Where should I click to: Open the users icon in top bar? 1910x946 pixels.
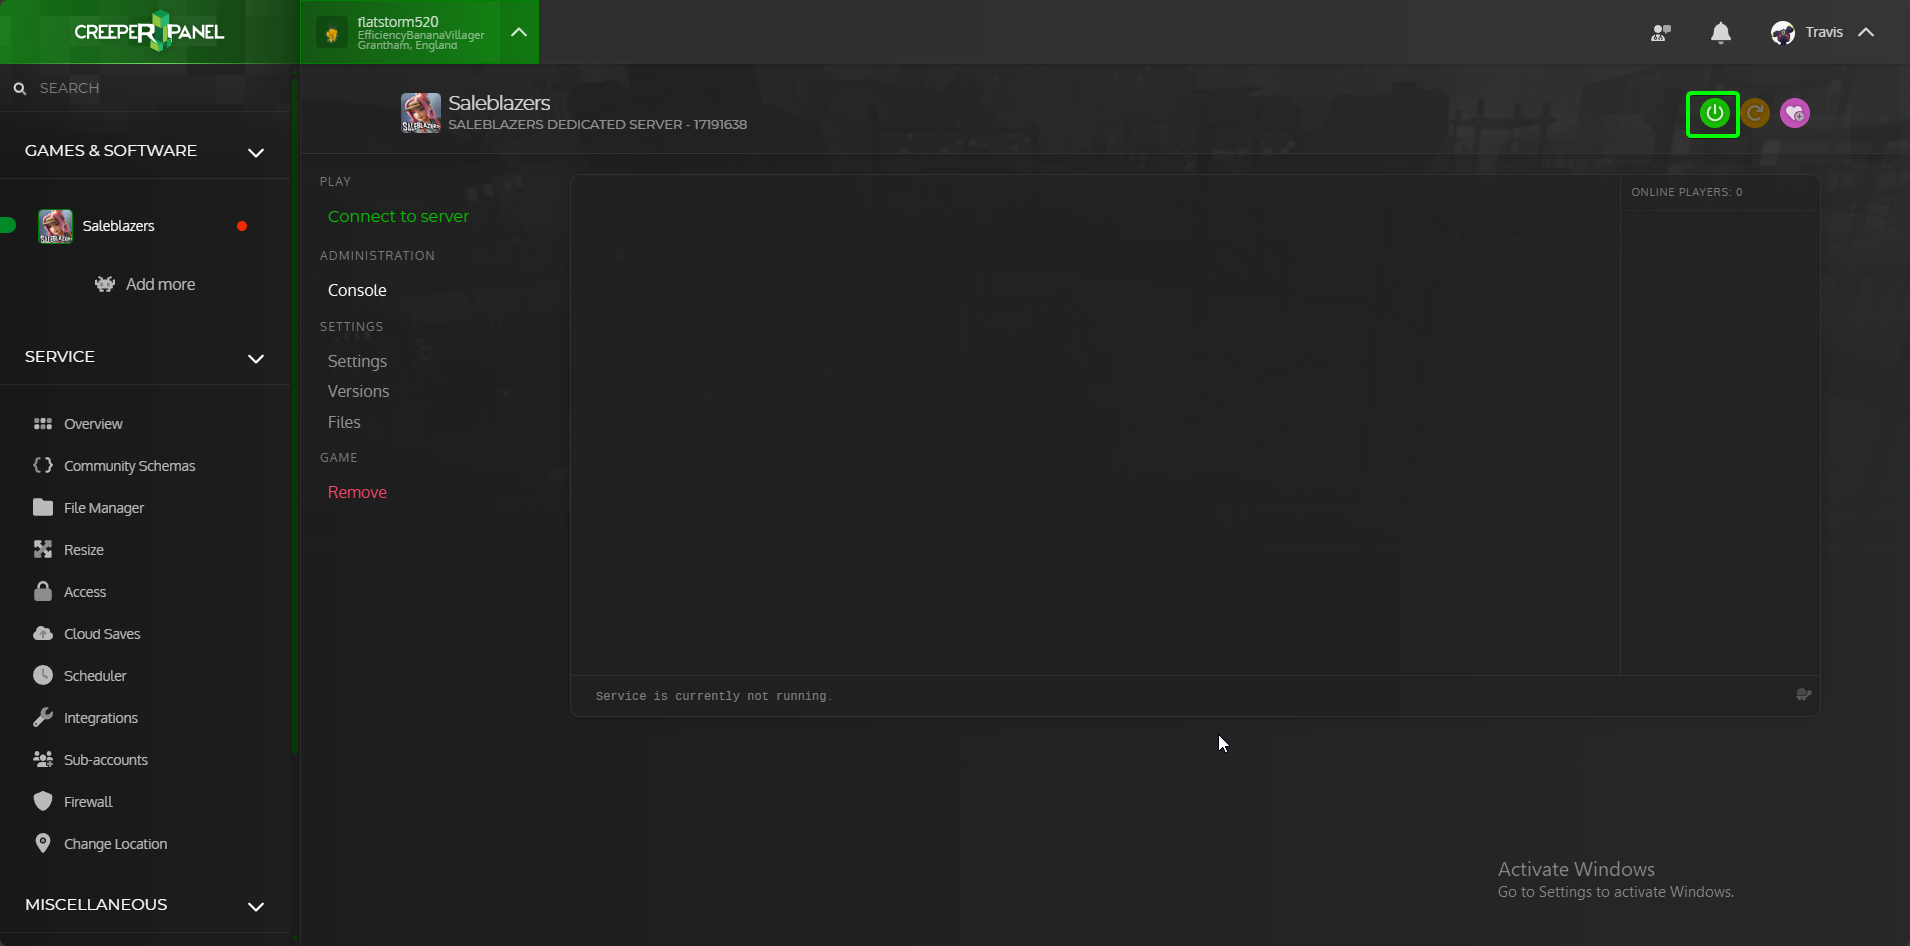pos(1661,33)
